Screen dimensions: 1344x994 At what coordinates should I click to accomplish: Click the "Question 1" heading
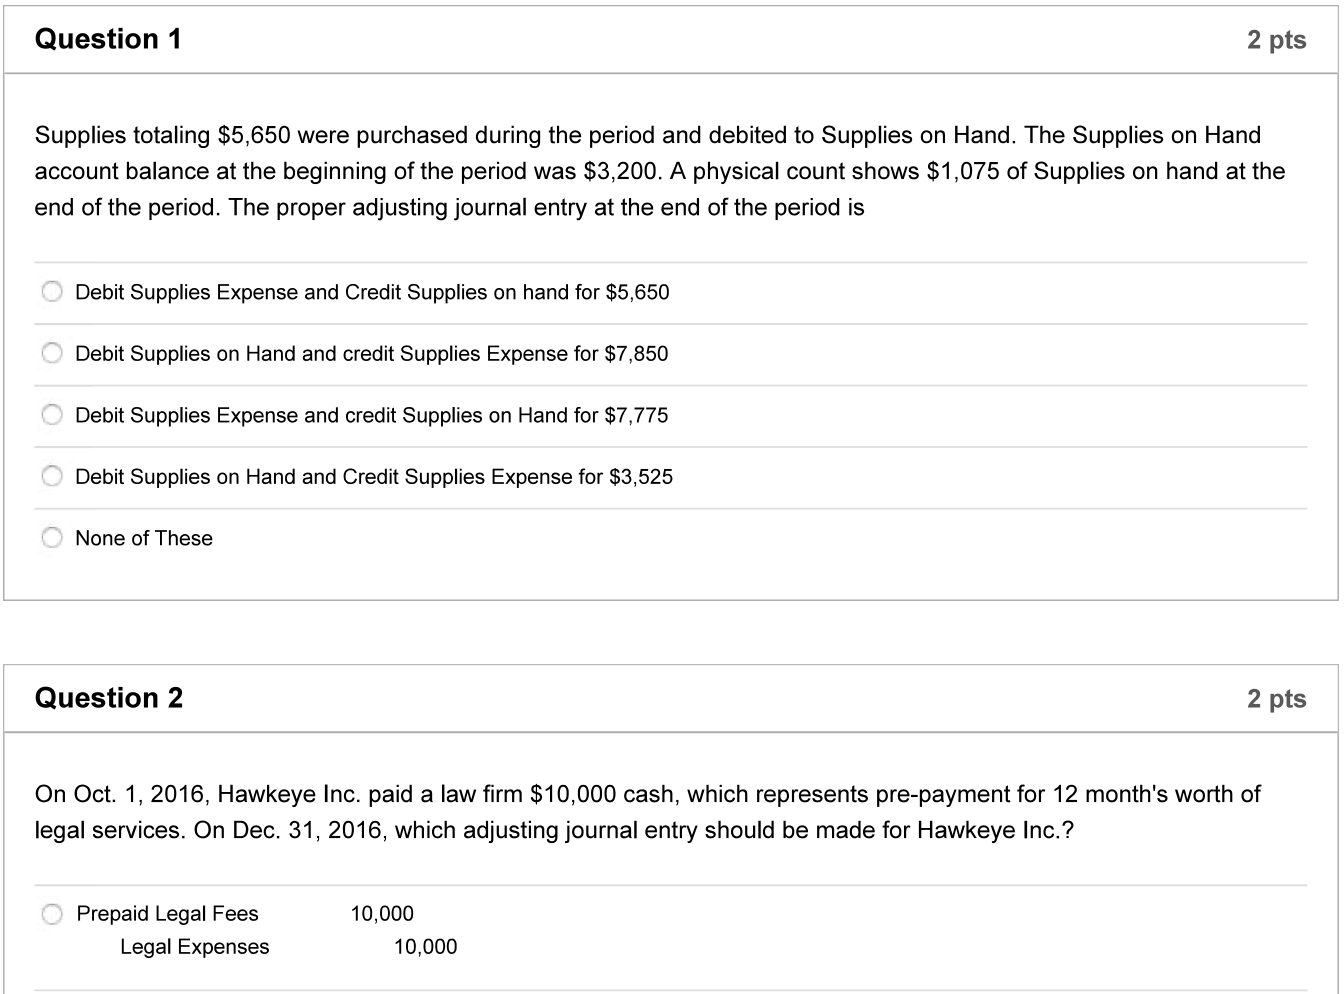tap(108, 39)
